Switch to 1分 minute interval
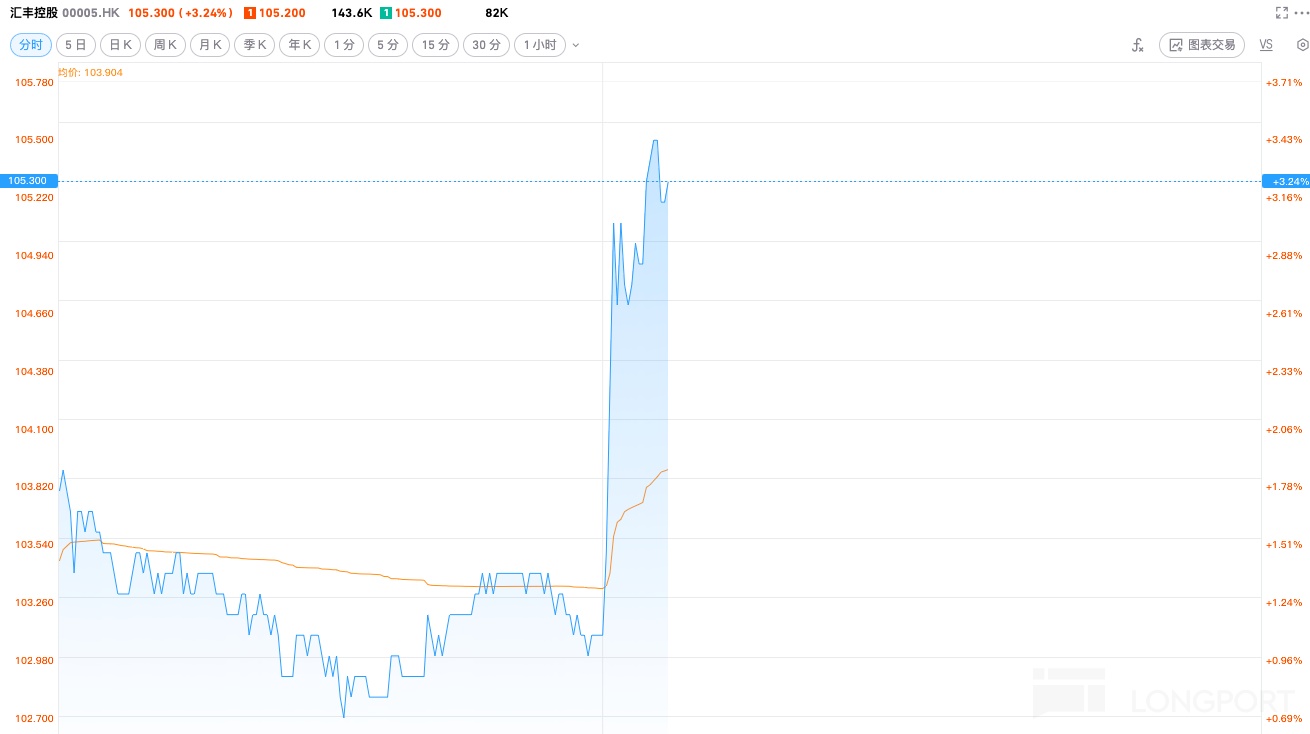This screenshot has height=734, width=1310. pyautogui.click(x=344, y=45)
